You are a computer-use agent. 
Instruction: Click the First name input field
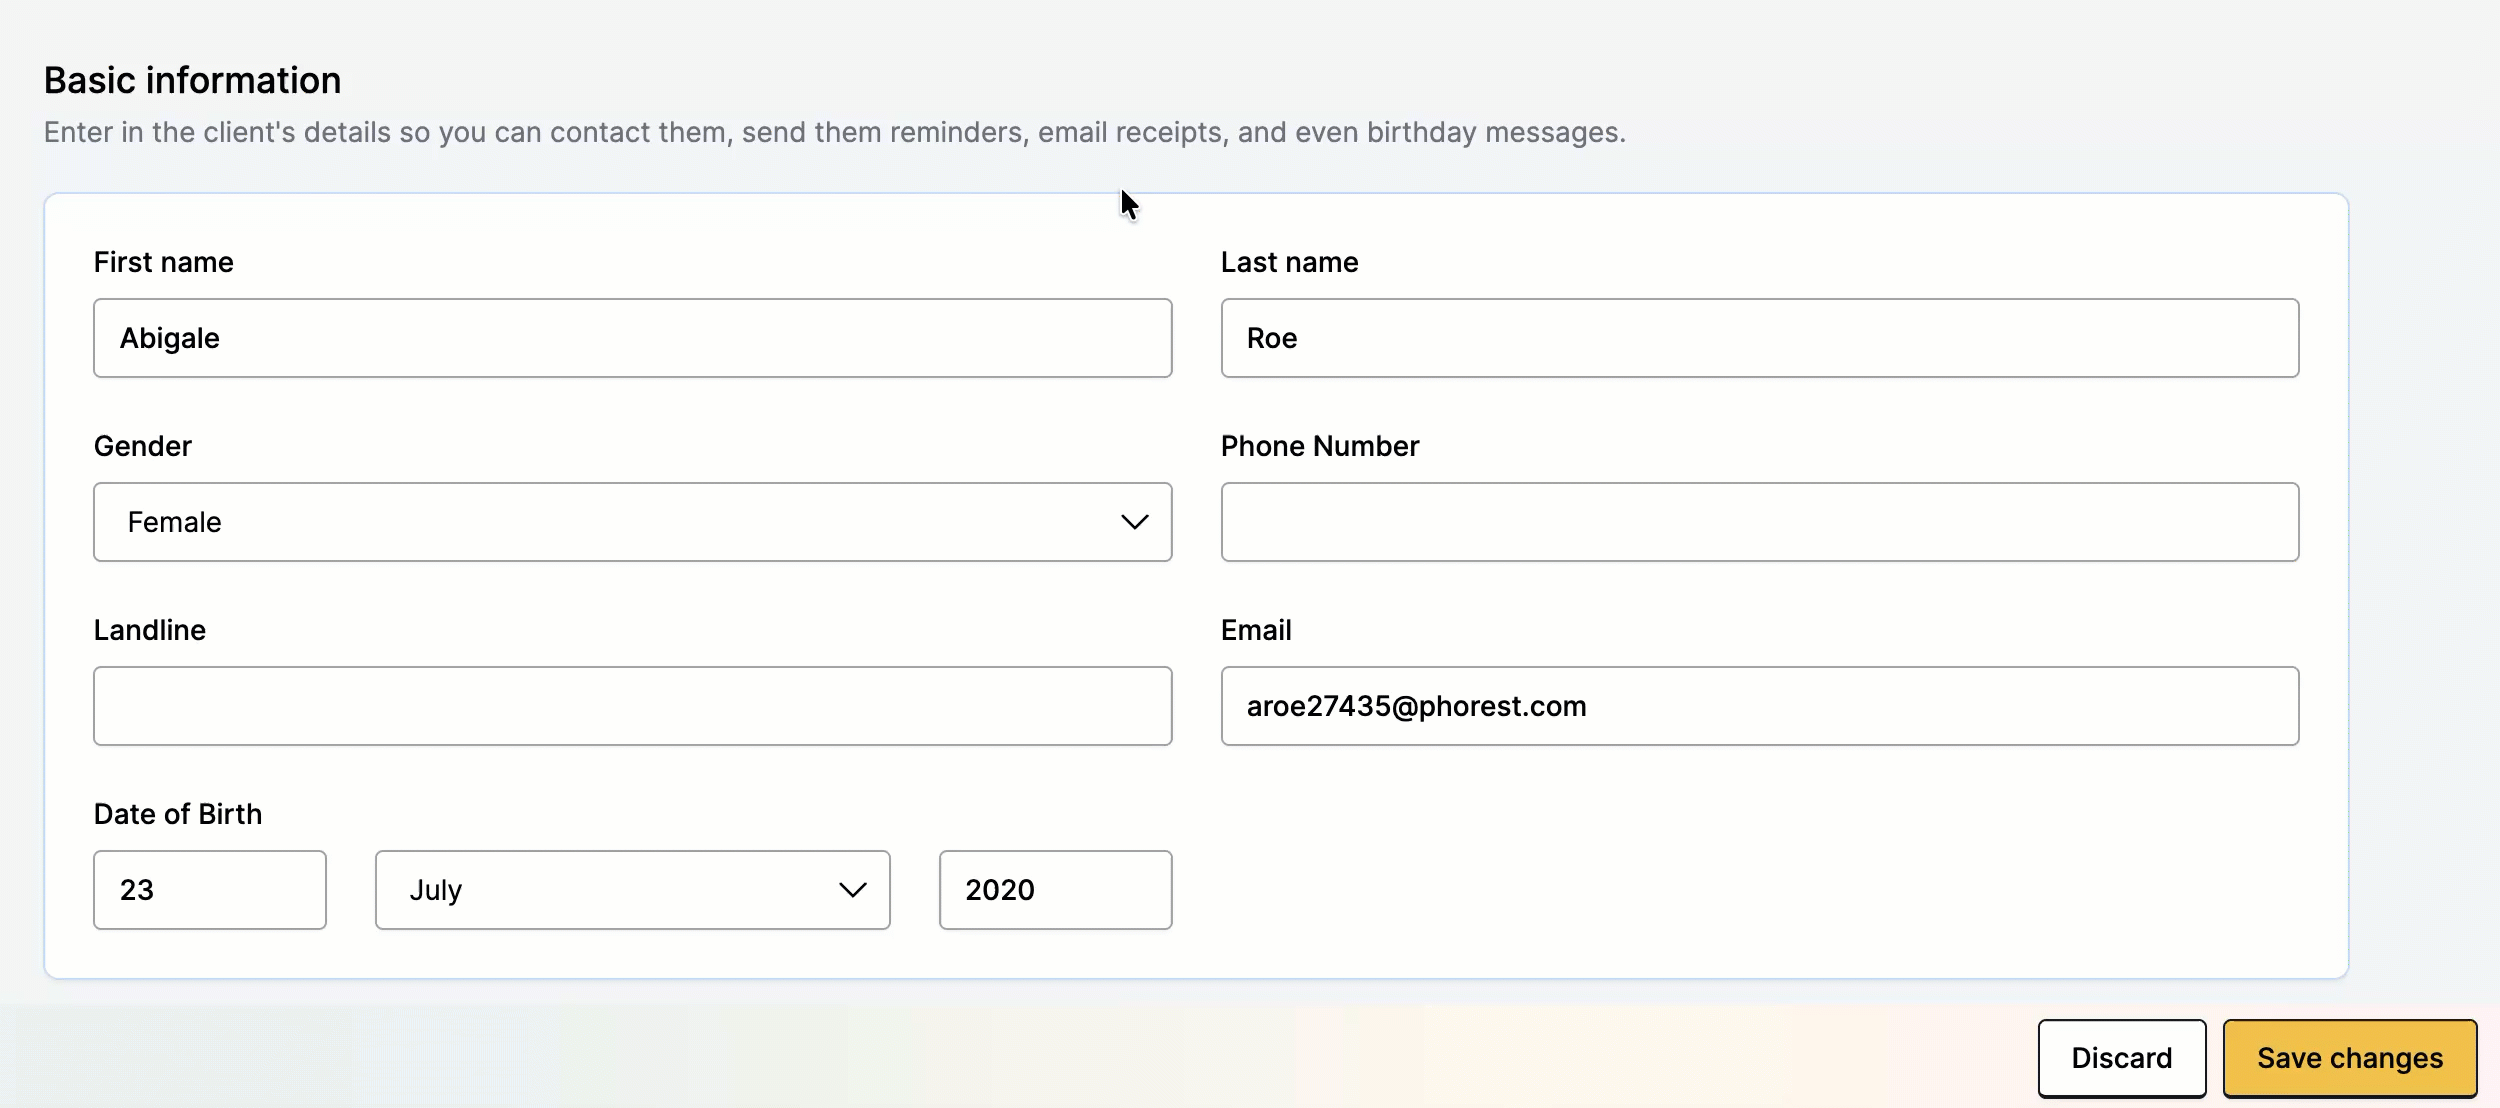(632, 338)
